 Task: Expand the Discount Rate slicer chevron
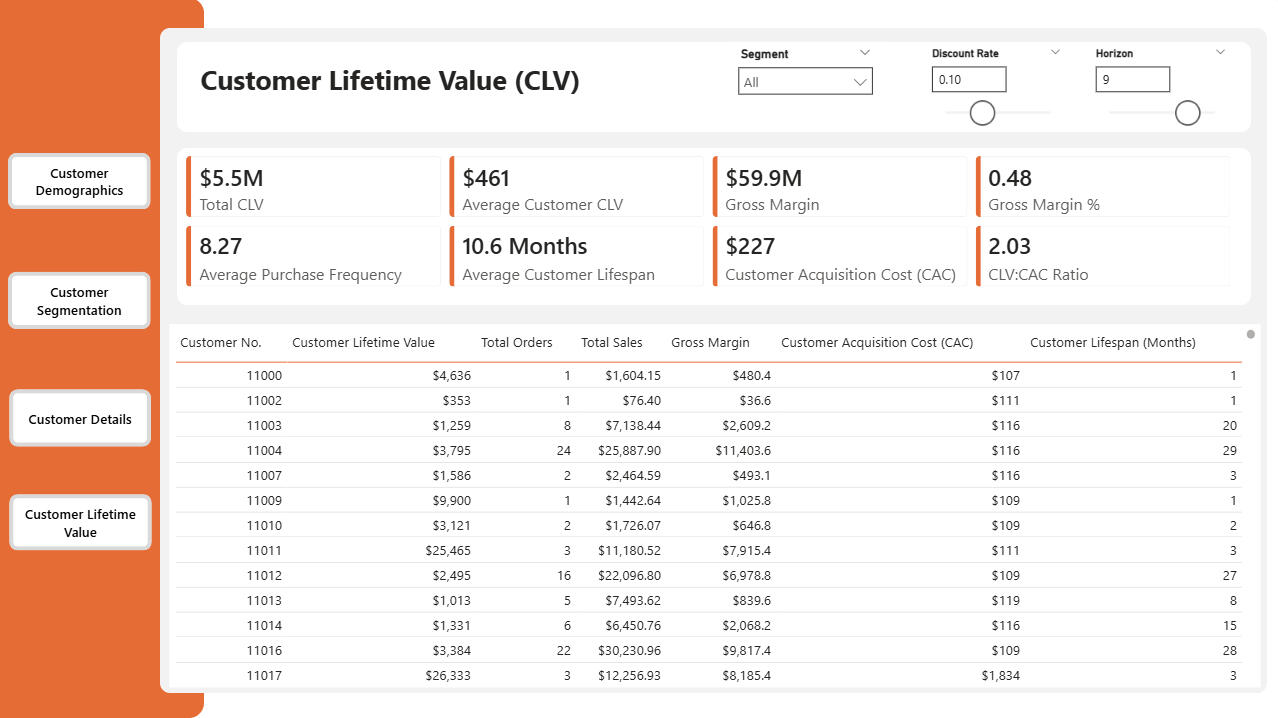pyautogui.click(x=1055, y=53)
